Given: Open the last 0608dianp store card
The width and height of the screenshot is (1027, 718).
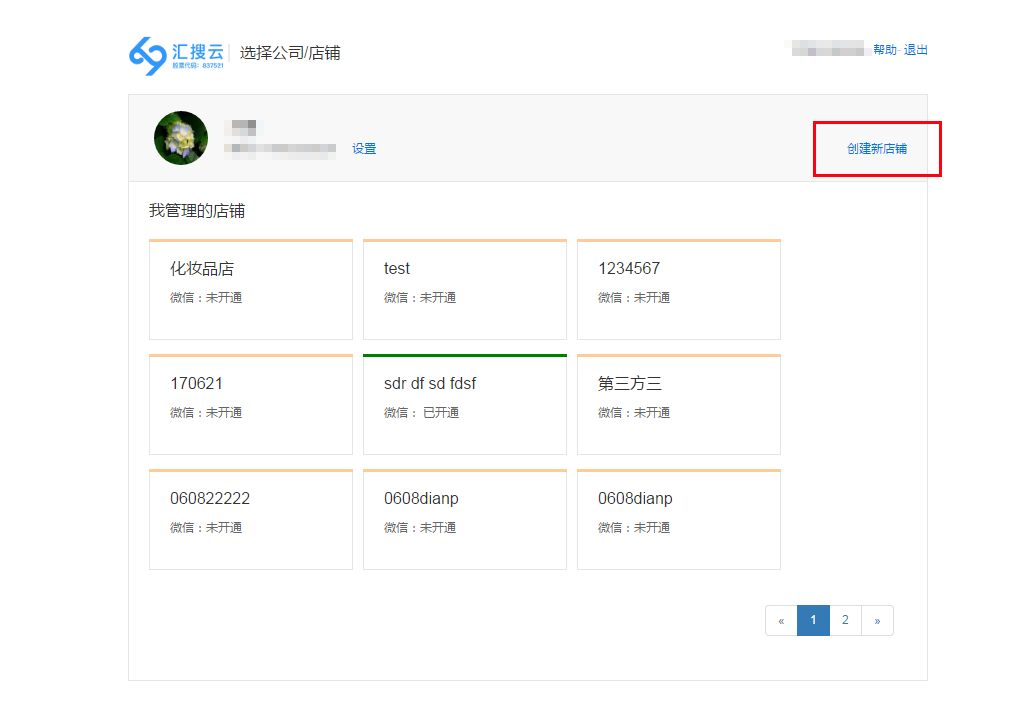Looking at the screenshot, I should [679, 520].
